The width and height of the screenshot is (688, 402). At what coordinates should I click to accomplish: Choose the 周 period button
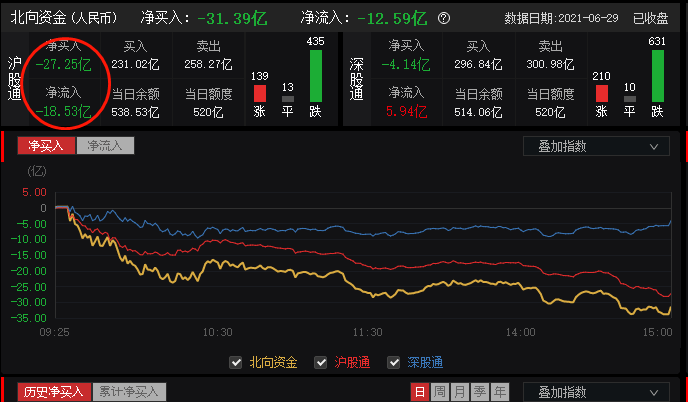439,392
